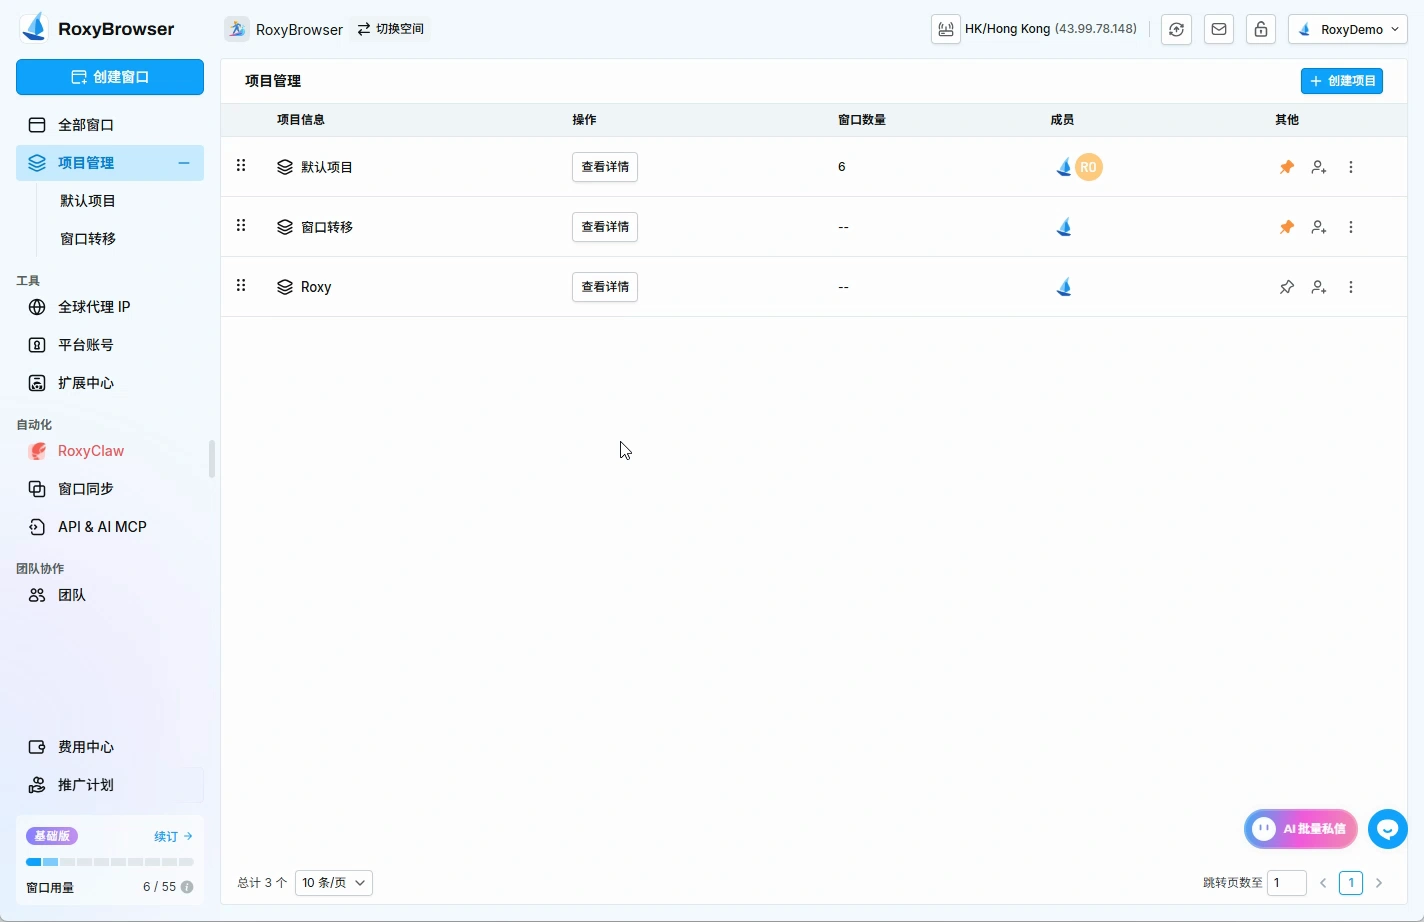Click the 续订 renew link

tap(173, 836)
